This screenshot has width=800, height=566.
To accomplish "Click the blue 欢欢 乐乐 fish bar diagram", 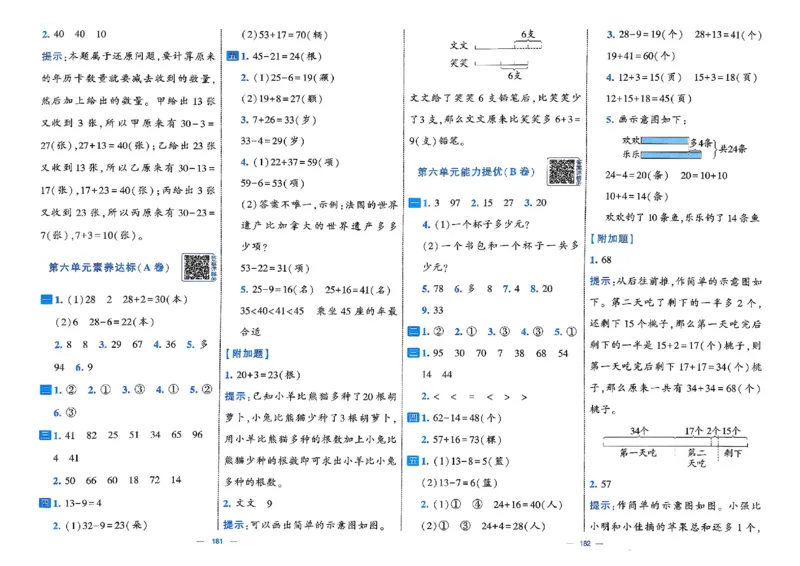I will (684, 147).
